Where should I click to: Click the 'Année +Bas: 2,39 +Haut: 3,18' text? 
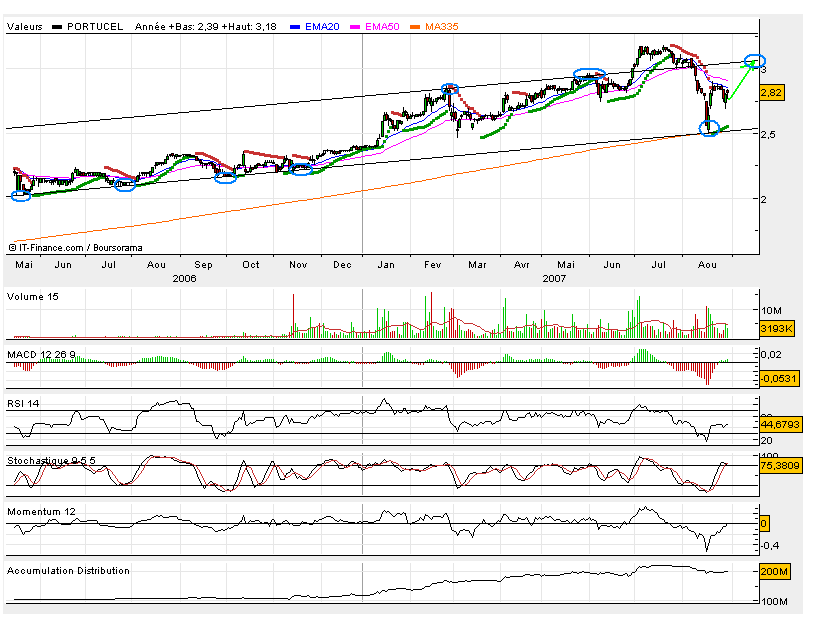click(x=206, y=27)
